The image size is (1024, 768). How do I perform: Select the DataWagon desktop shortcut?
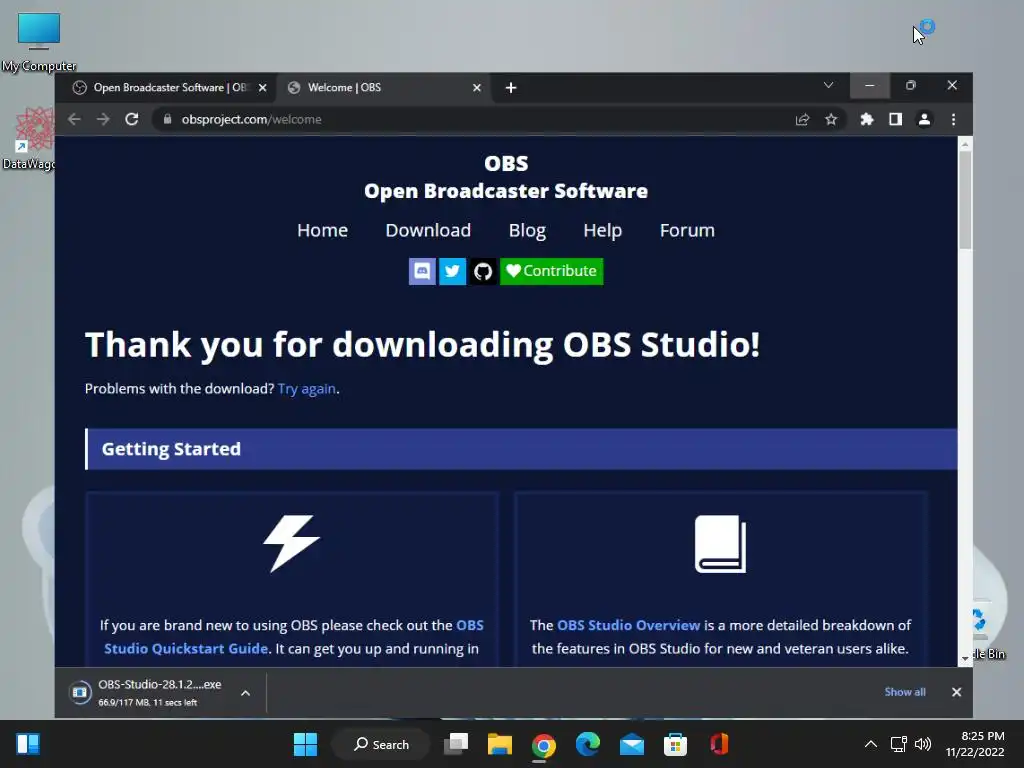click(x=29, y=138)
